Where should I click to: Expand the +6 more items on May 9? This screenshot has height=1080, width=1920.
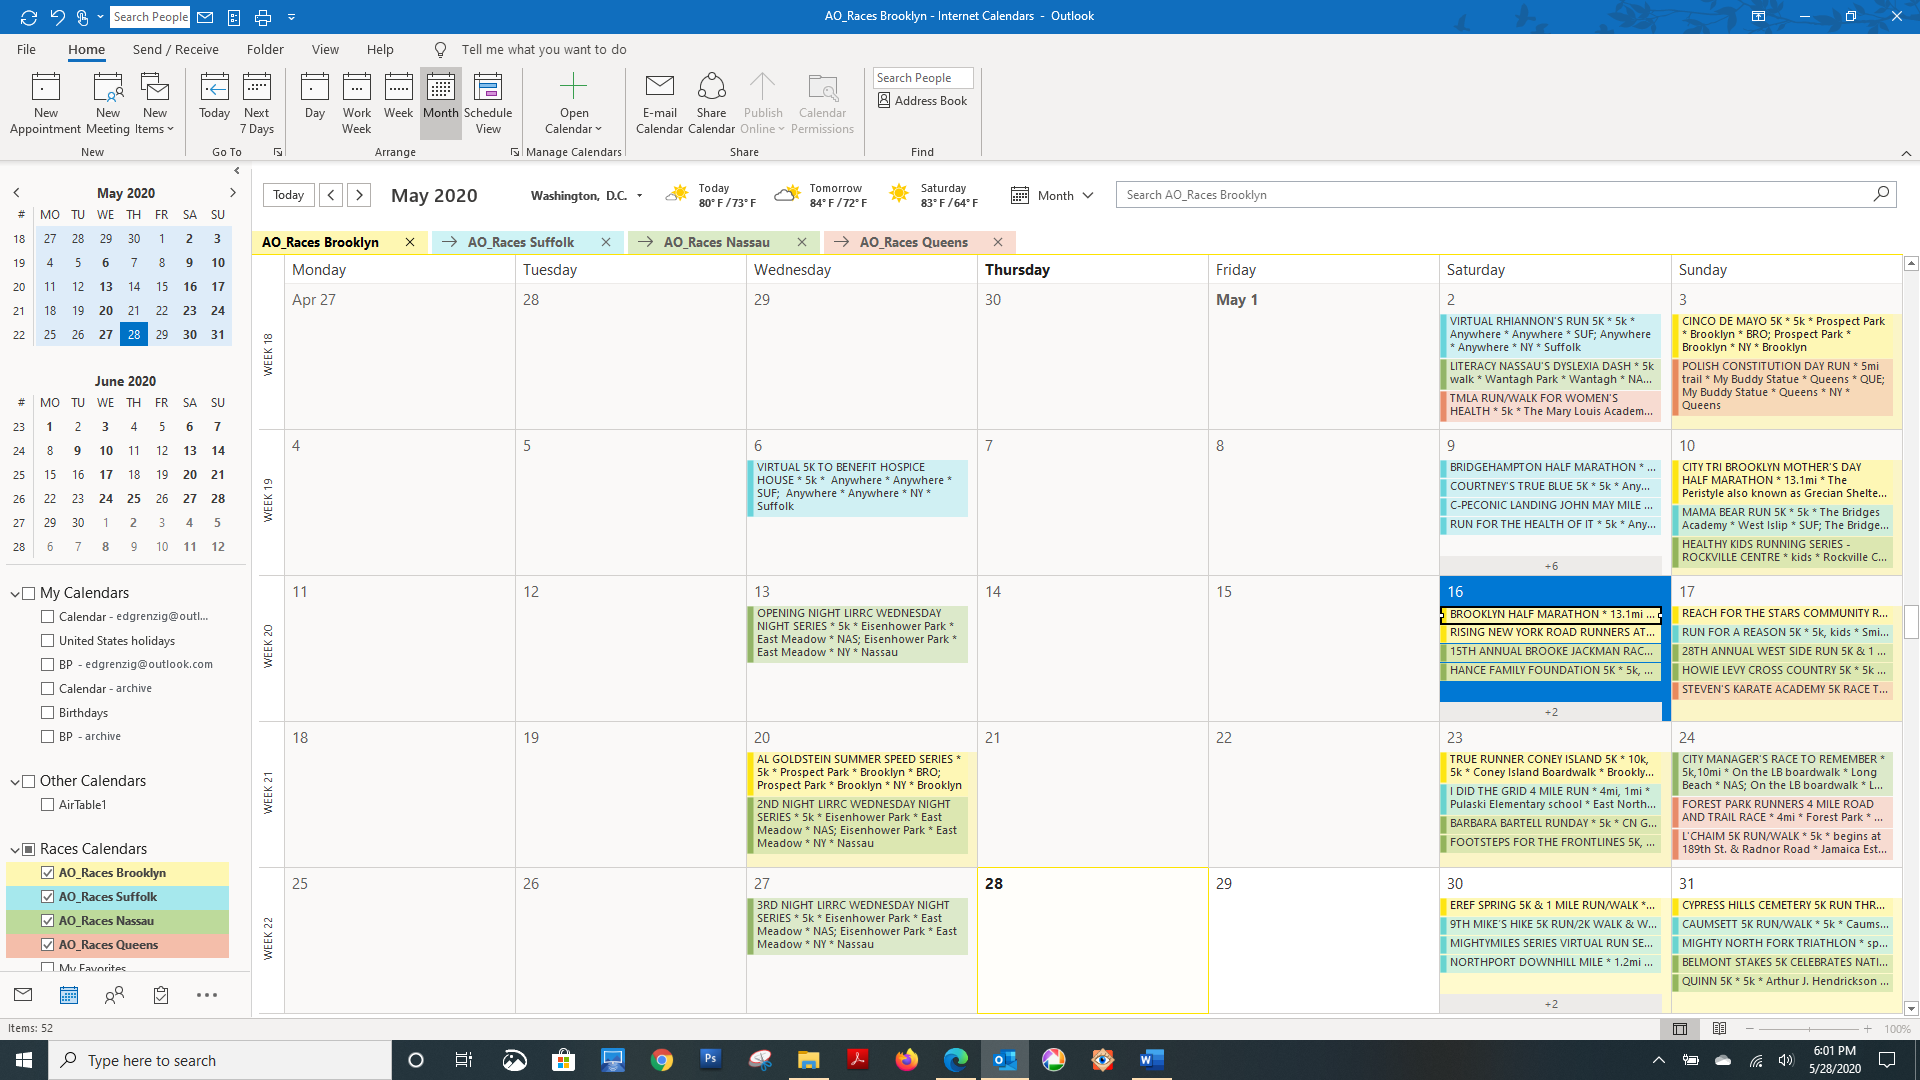1551,566
